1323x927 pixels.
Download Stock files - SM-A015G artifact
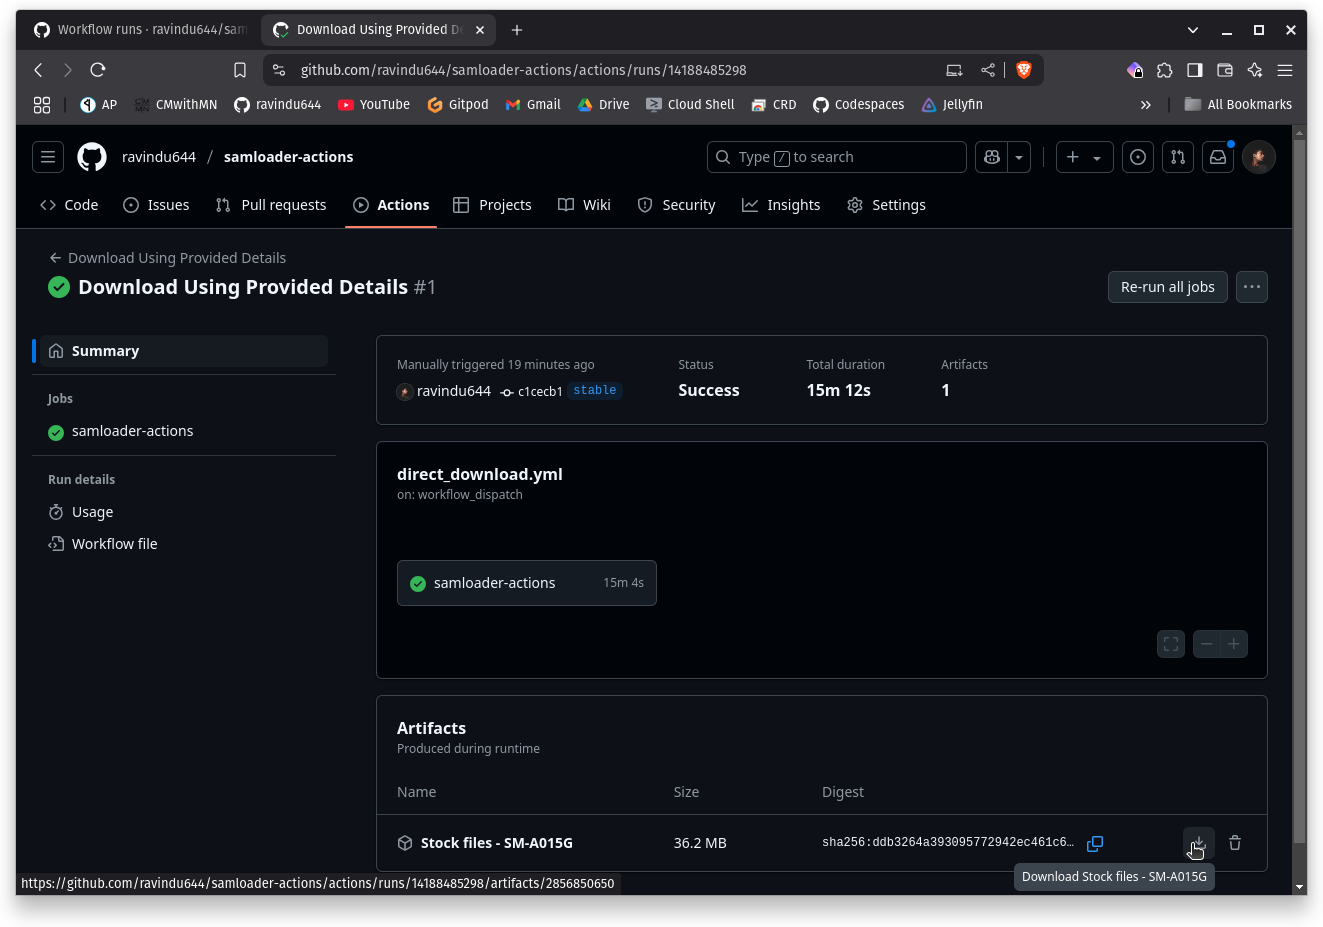pos(1199,843)
